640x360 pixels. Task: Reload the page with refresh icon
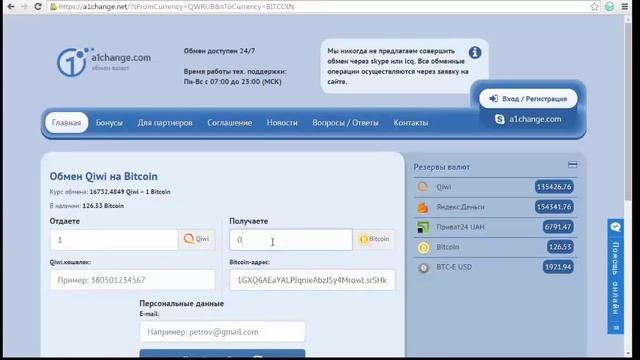pos(38,7)
